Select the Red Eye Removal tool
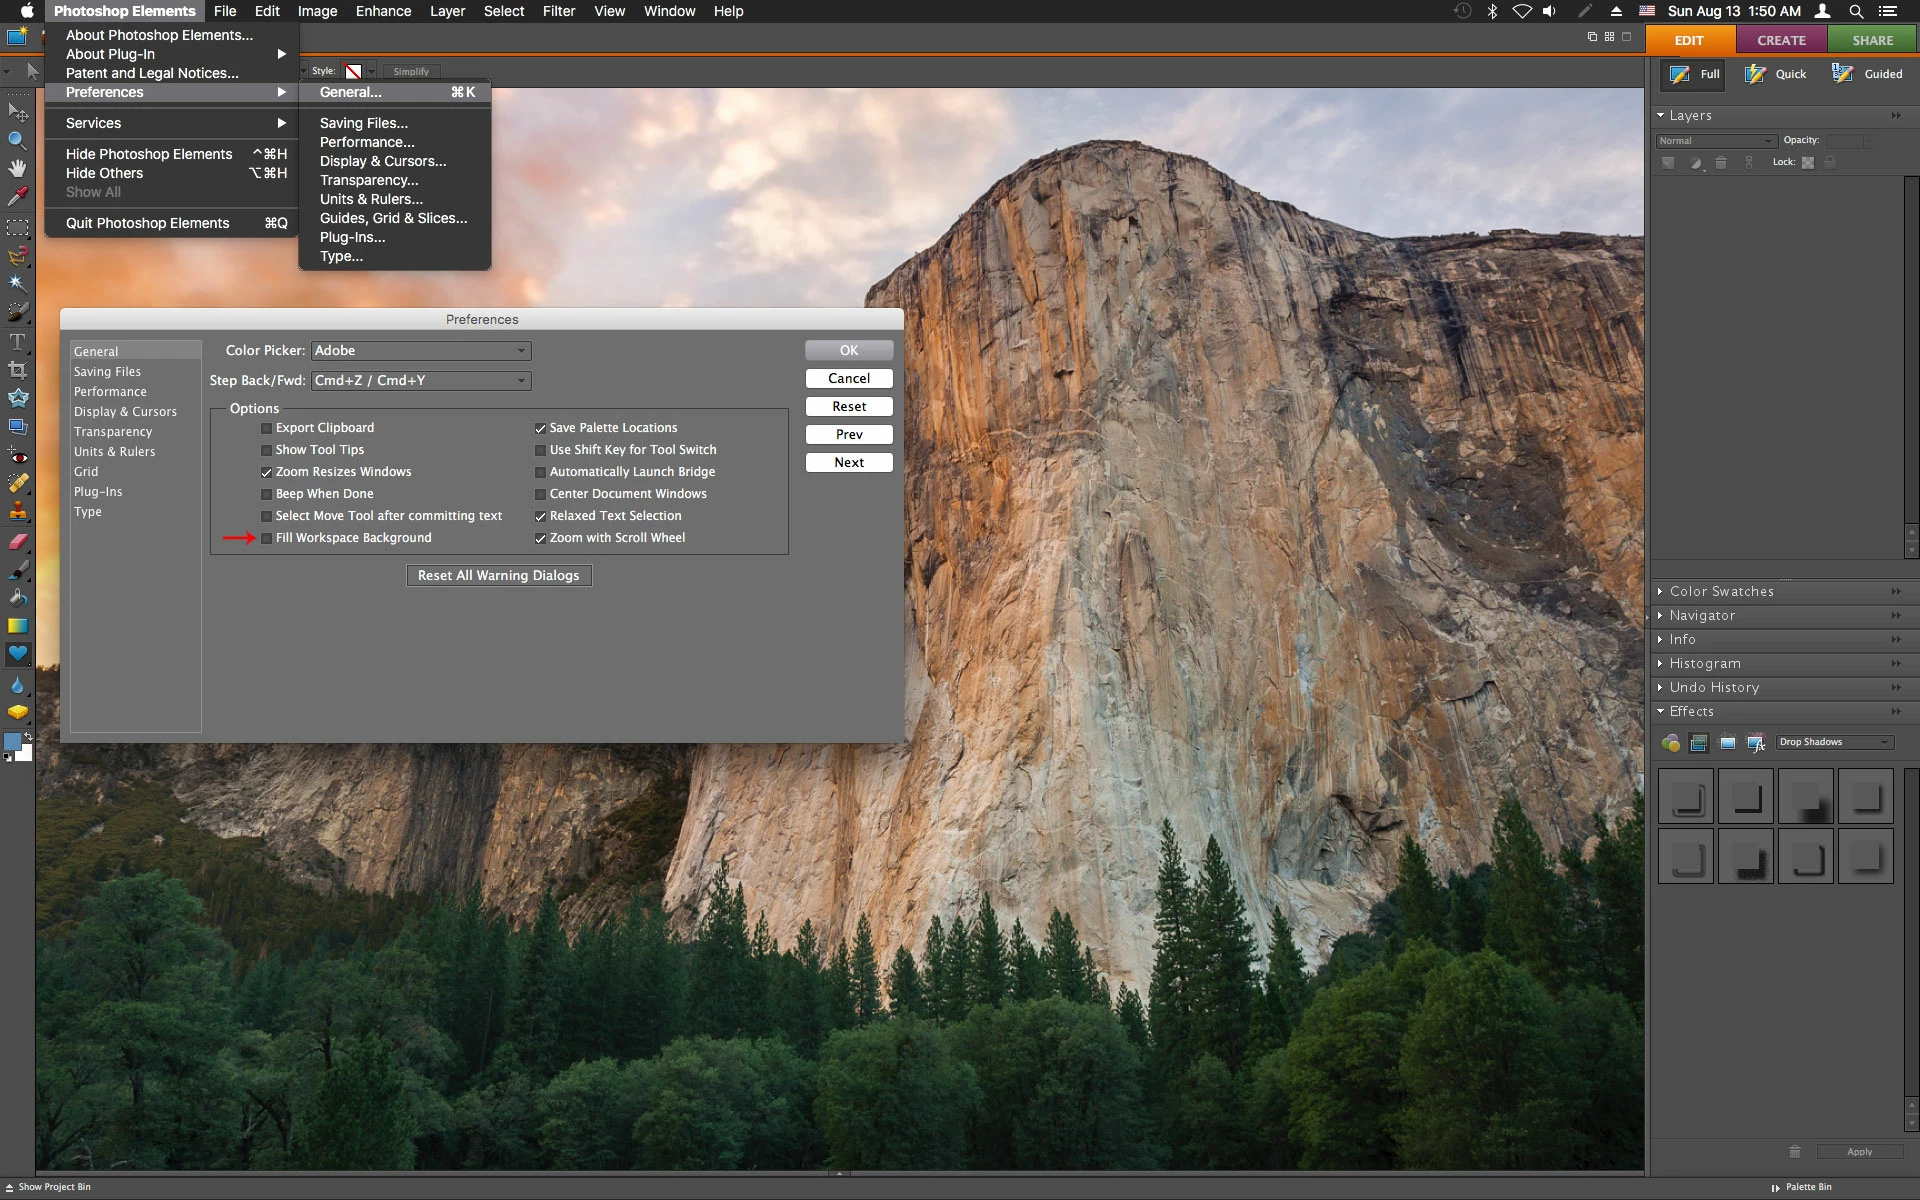The image size is (1920, 1200). click(17, 456)
